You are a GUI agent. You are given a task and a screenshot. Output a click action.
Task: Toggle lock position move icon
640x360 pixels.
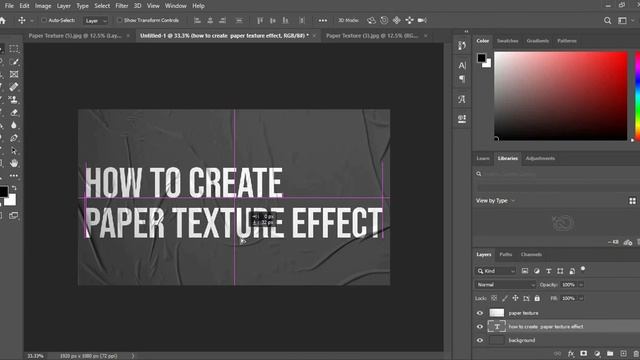516,298
